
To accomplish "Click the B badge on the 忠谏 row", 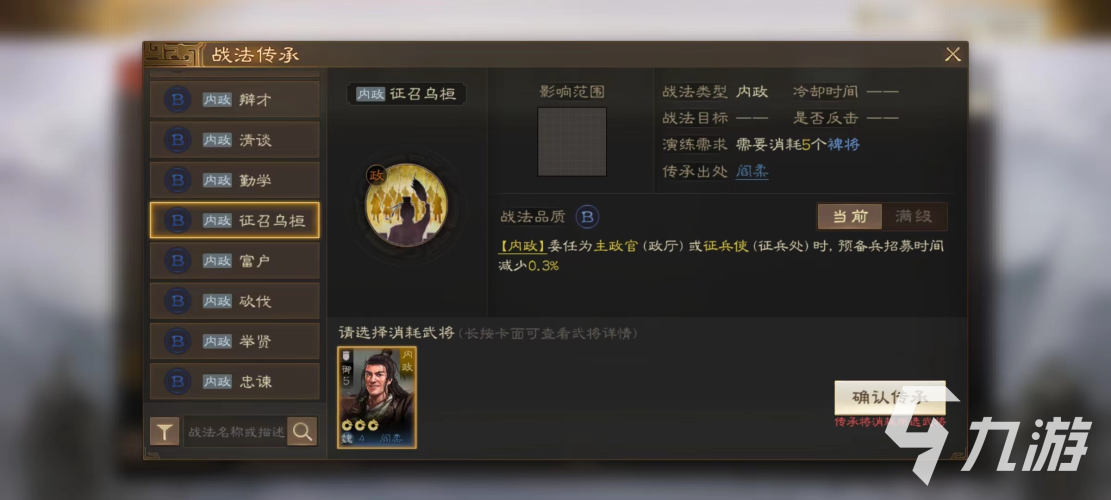I will coord(177,382).
